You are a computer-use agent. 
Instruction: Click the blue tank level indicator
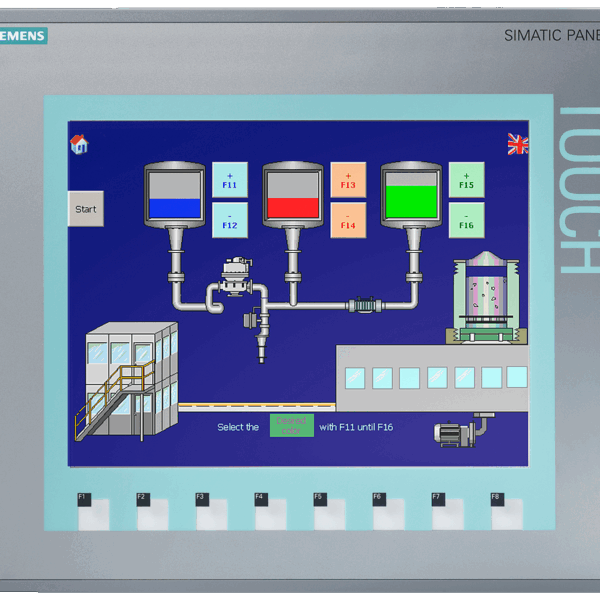[175, 207]
